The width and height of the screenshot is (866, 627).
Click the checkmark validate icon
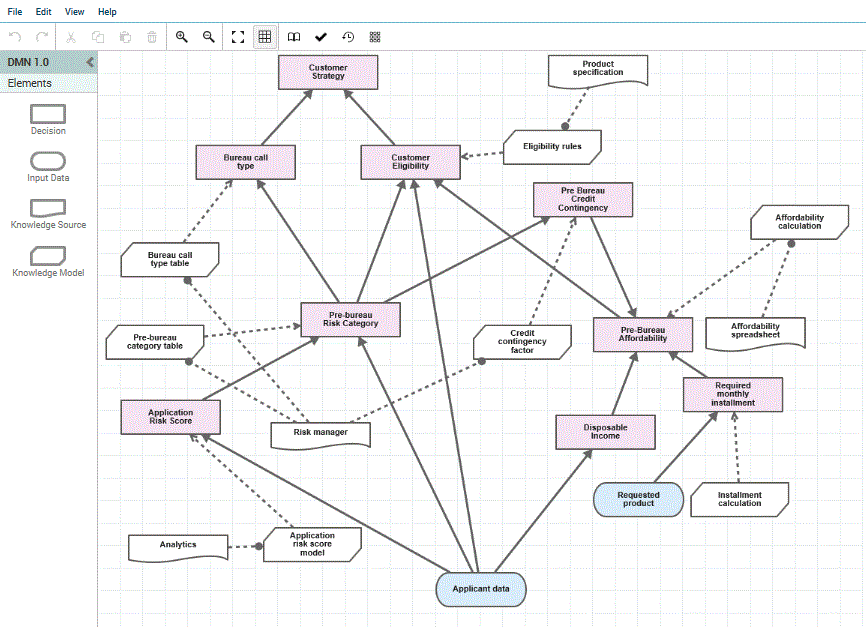pyautogui.click(x=321, y=37)
